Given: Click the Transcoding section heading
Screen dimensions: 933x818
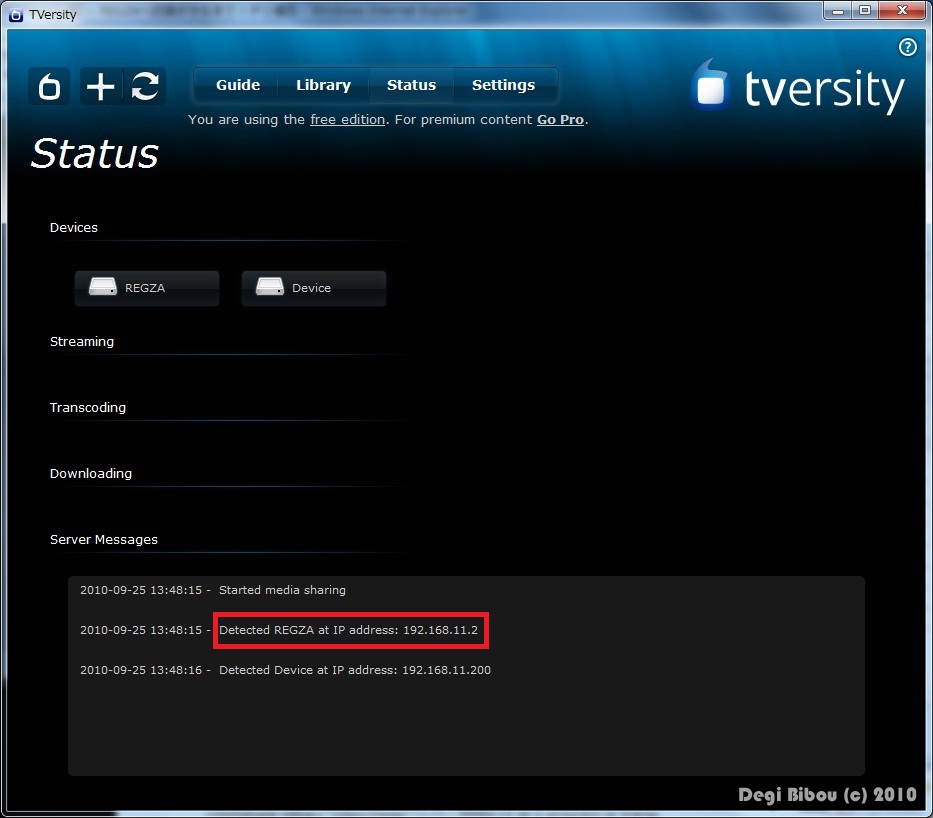Looking at the screenshot, I should 88,408.
